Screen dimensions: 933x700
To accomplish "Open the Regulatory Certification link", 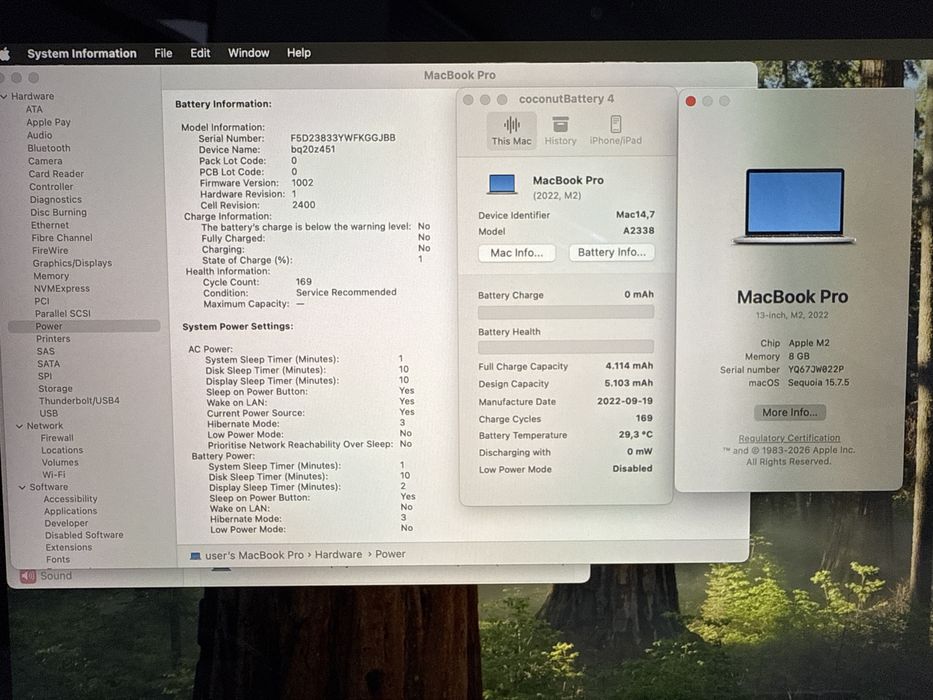I will pos(789,438).
